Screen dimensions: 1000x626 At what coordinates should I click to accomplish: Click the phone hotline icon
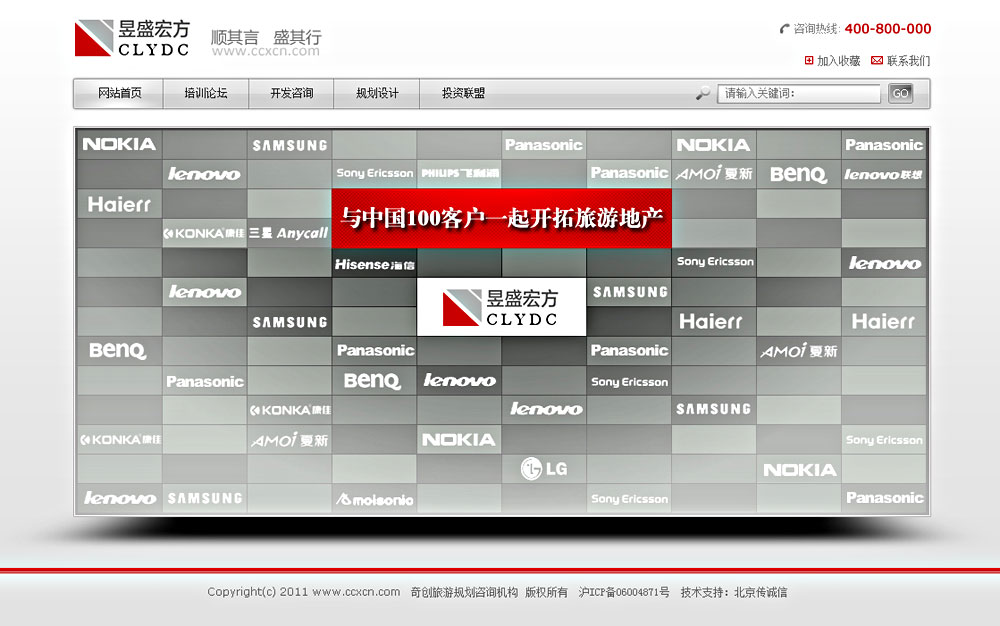coord(784,29)
